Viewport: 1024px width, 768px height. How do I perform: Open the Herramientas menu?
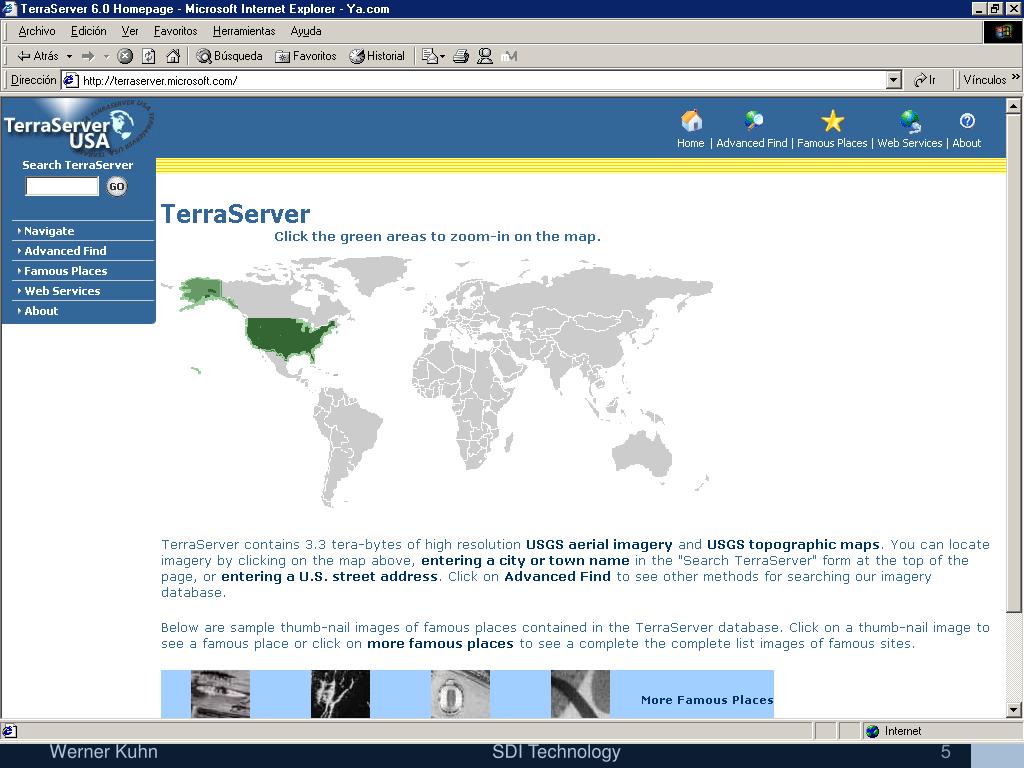tap(244, 31)
